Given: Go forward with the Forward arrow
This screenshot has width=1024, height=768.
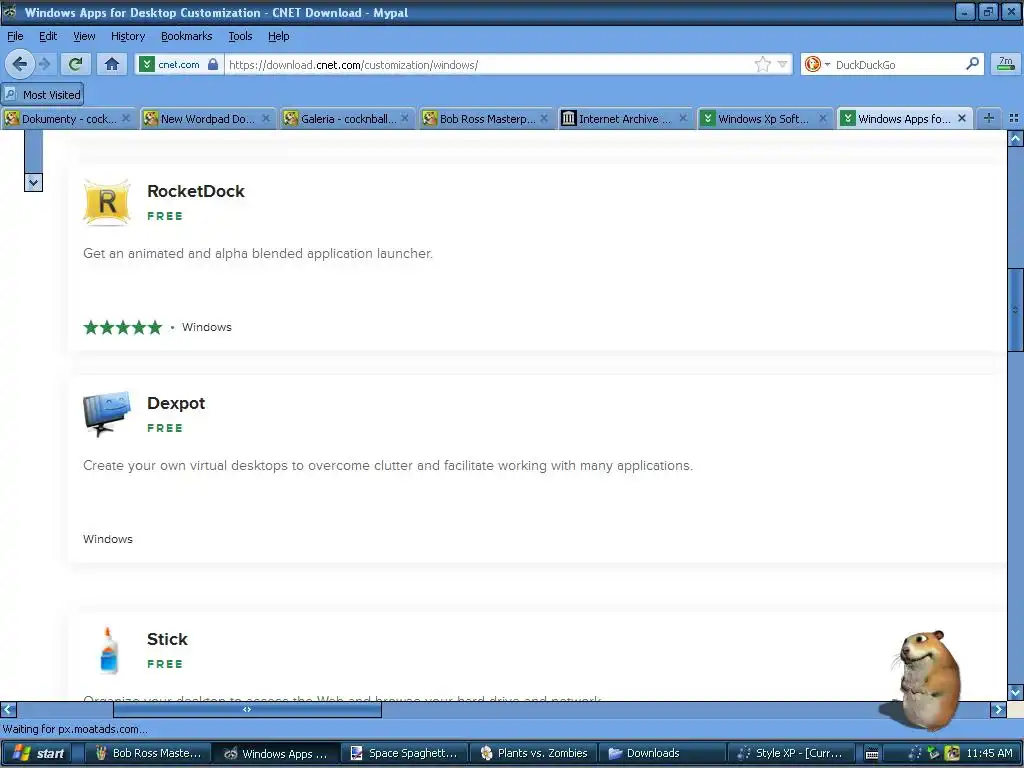Looking at the screenshot, I should pos(45,64).
